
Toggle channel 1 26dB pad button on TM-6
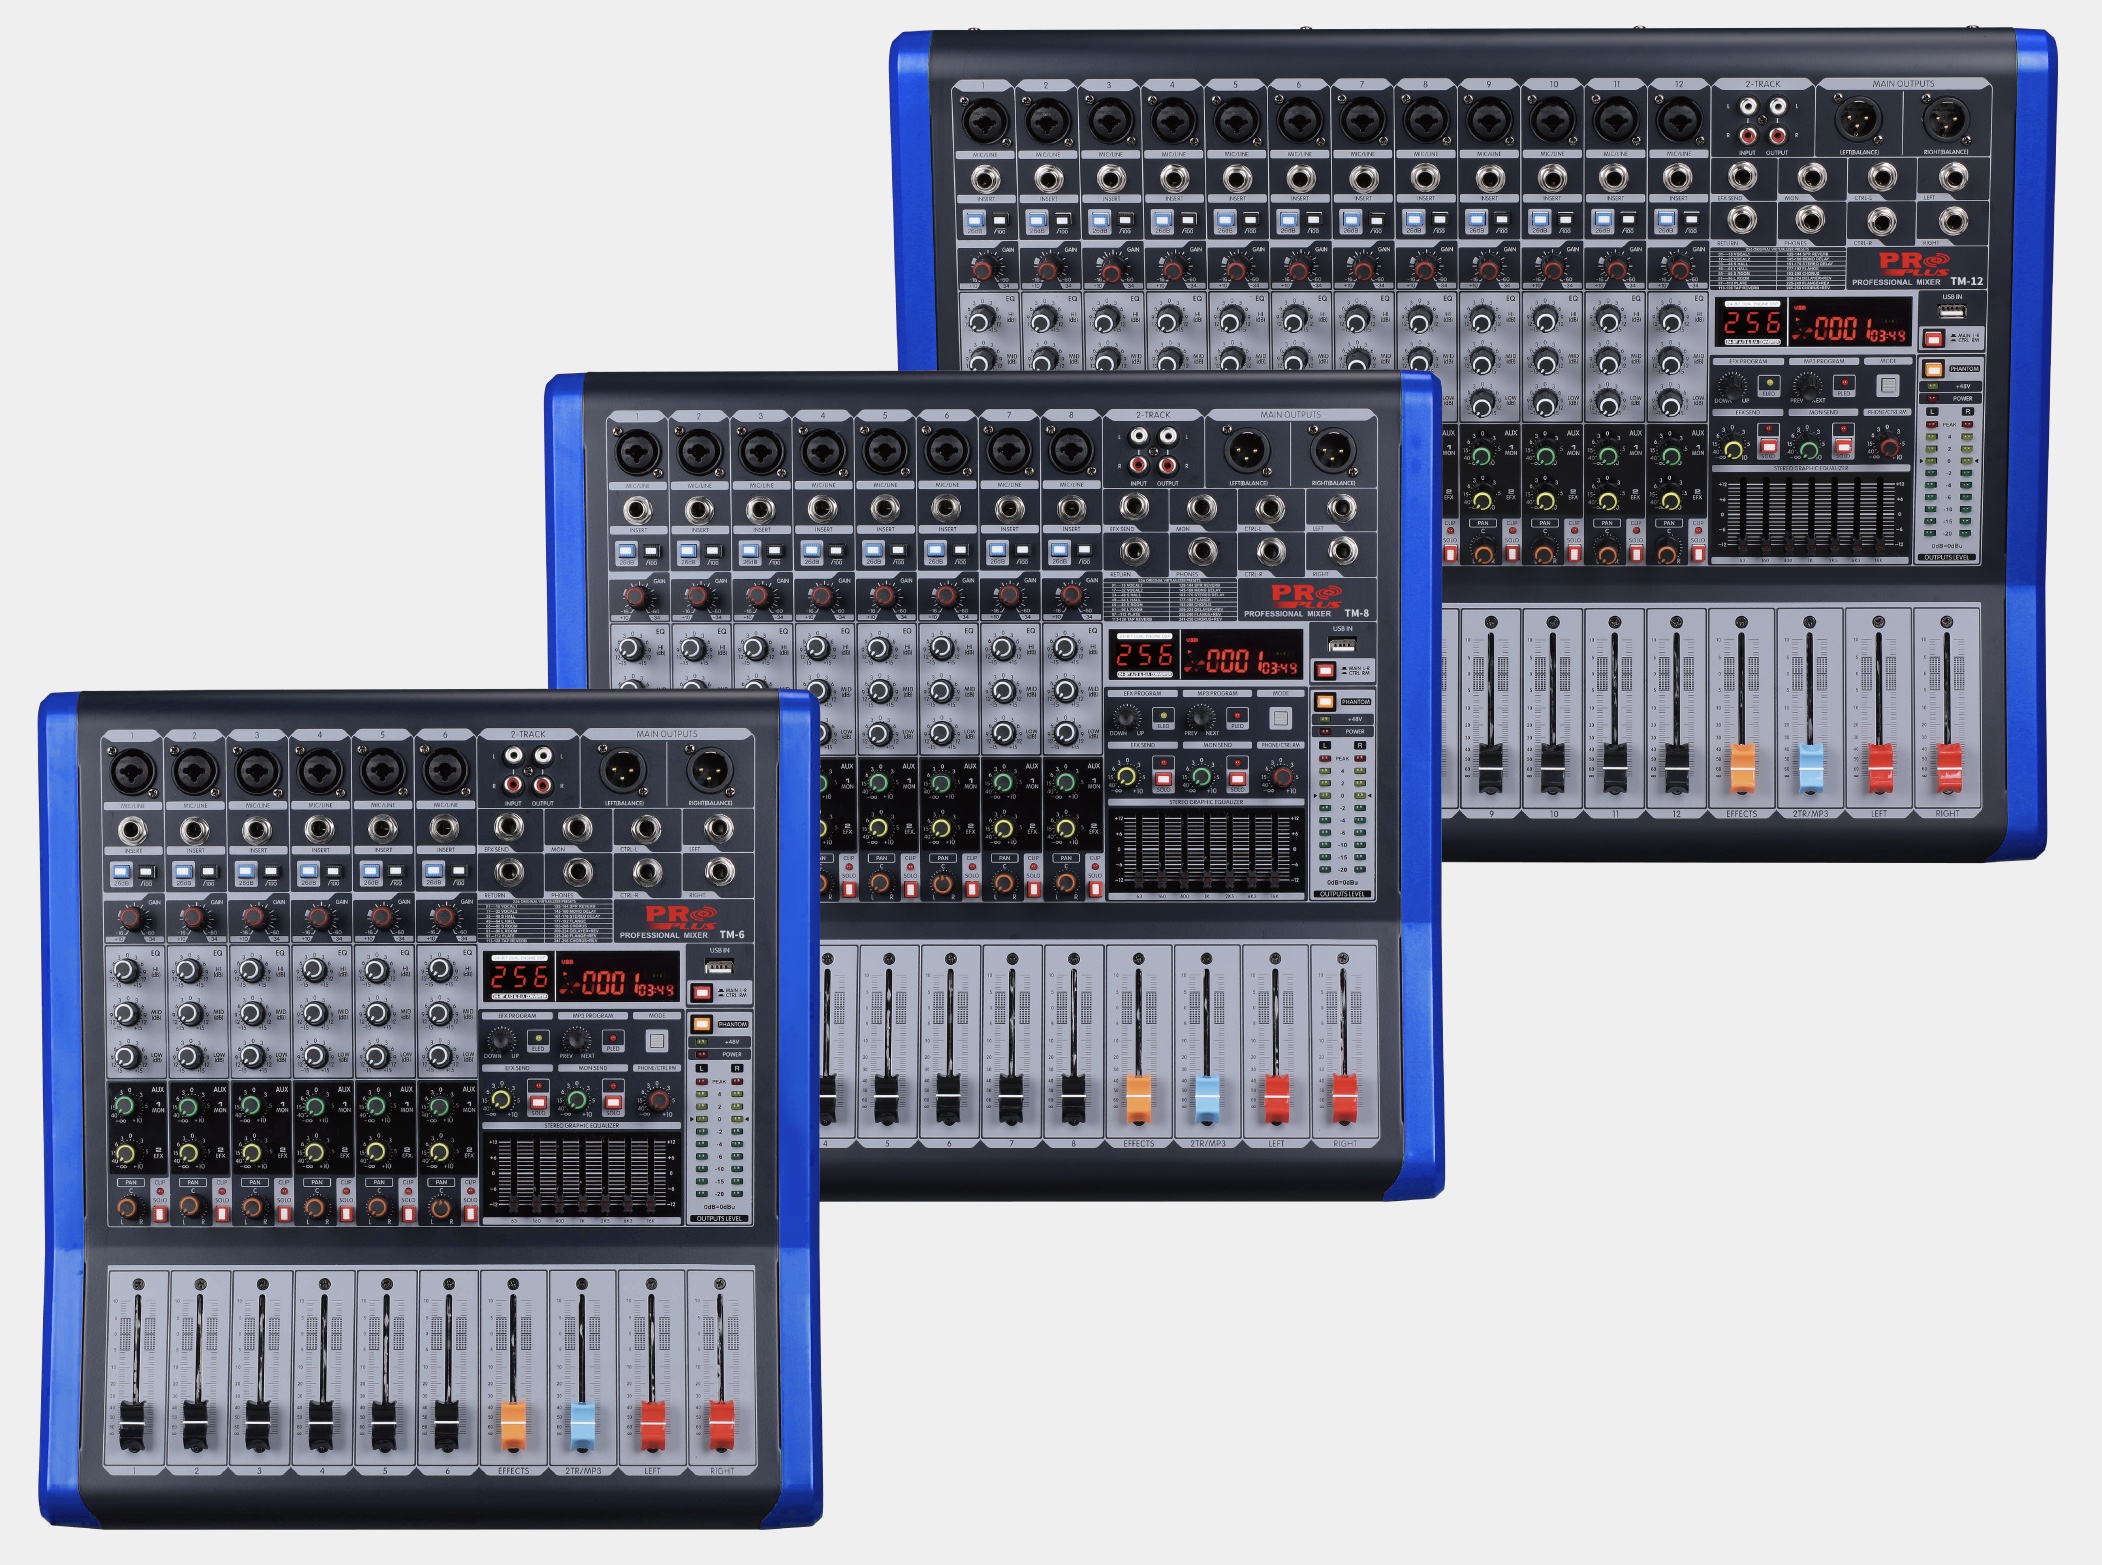122,872
